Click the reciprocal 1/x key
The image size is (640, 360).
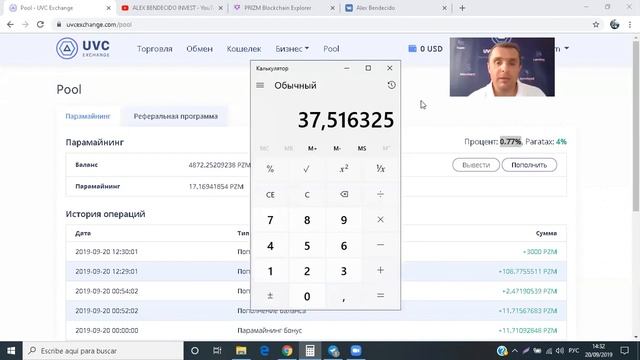(x=380, y=169)
